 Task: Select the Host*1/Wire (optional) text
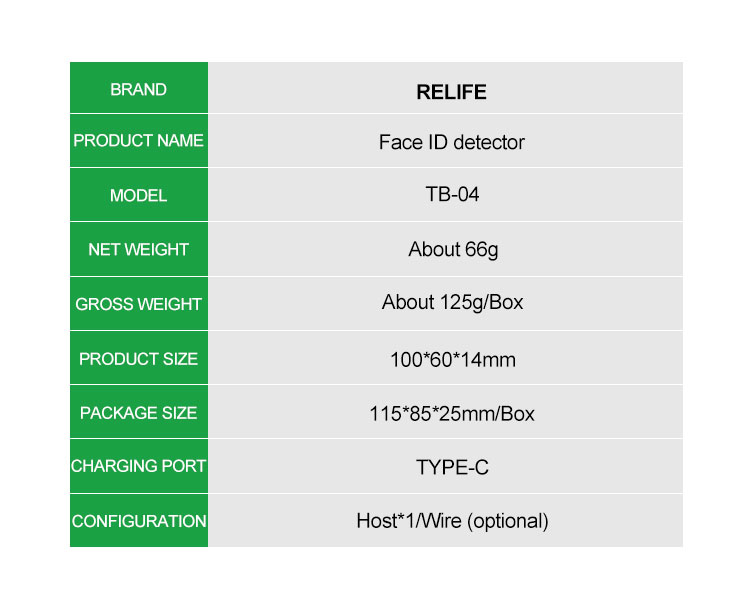(452, 521)
